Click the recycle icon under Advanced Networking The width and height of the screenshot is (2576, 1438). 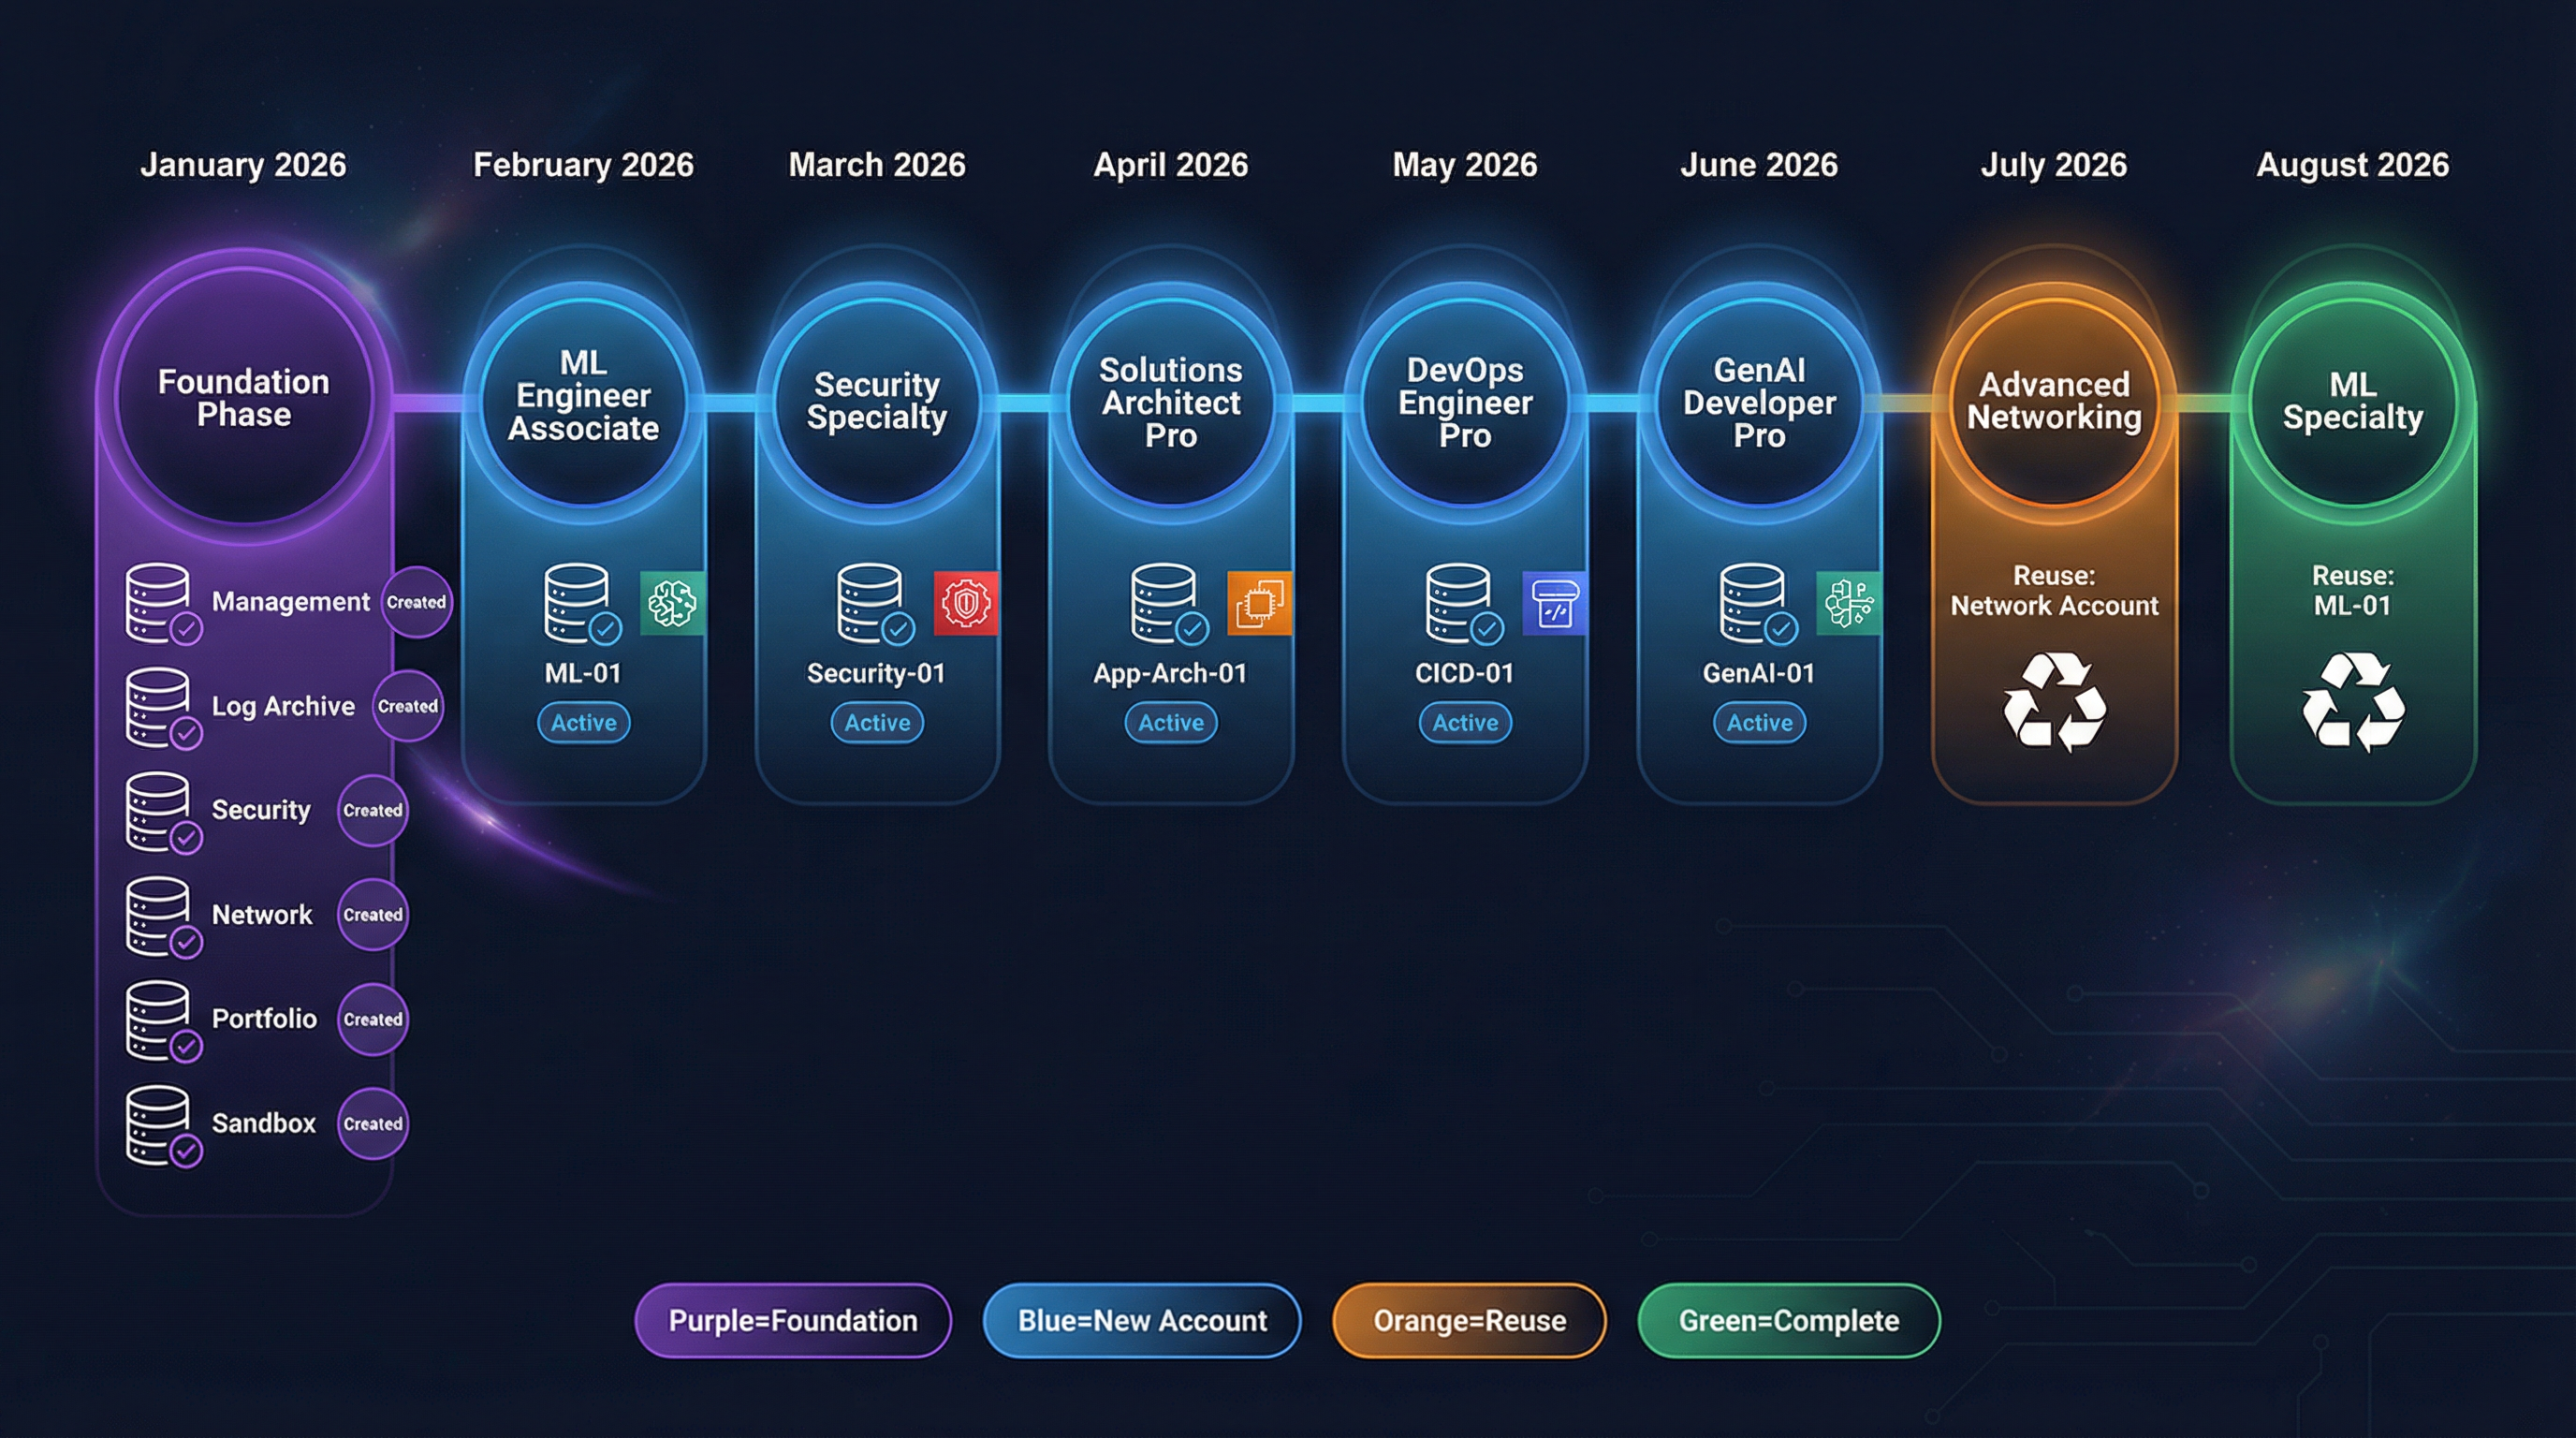pyautogui.click(x=2052, y=703)
